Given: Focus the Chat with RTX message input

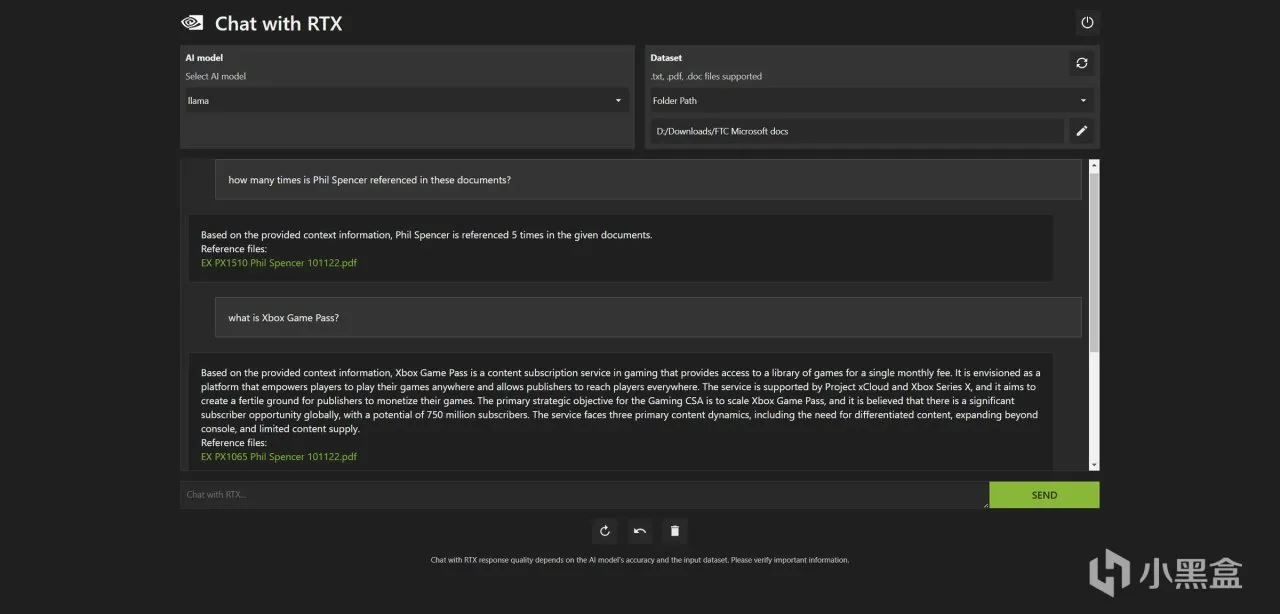Looking at the screenshot, I should click(584, 495).
